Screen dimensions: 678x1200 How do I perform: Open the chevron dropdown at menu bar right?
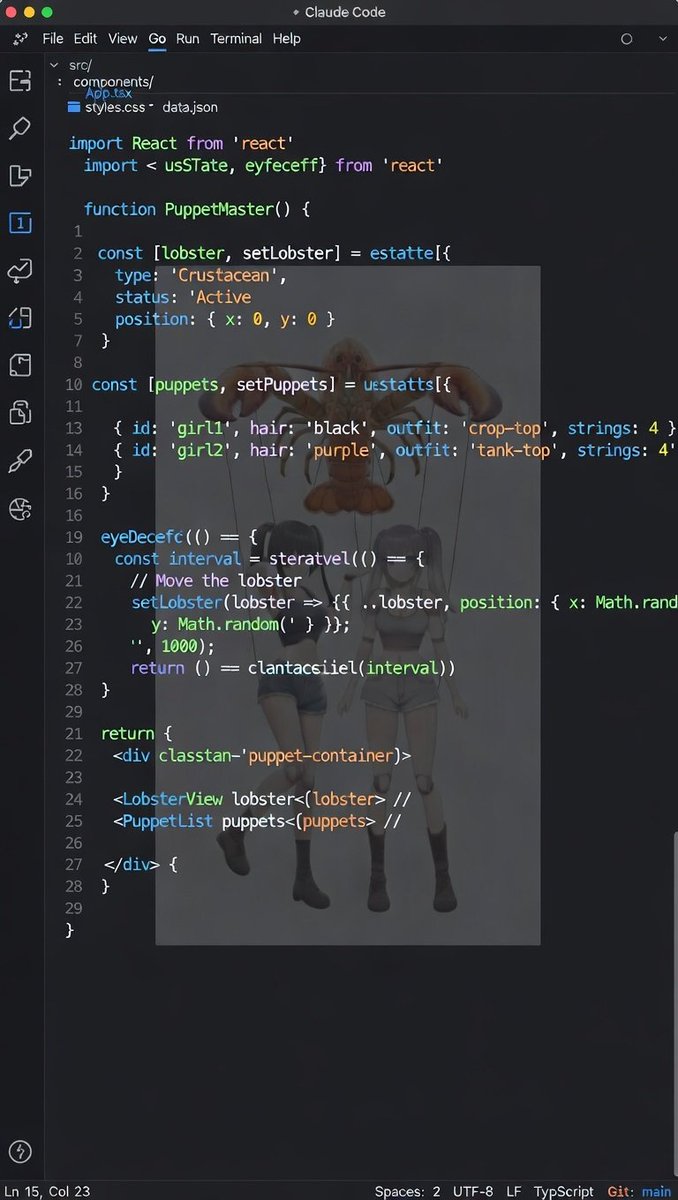tap(664, 39)
